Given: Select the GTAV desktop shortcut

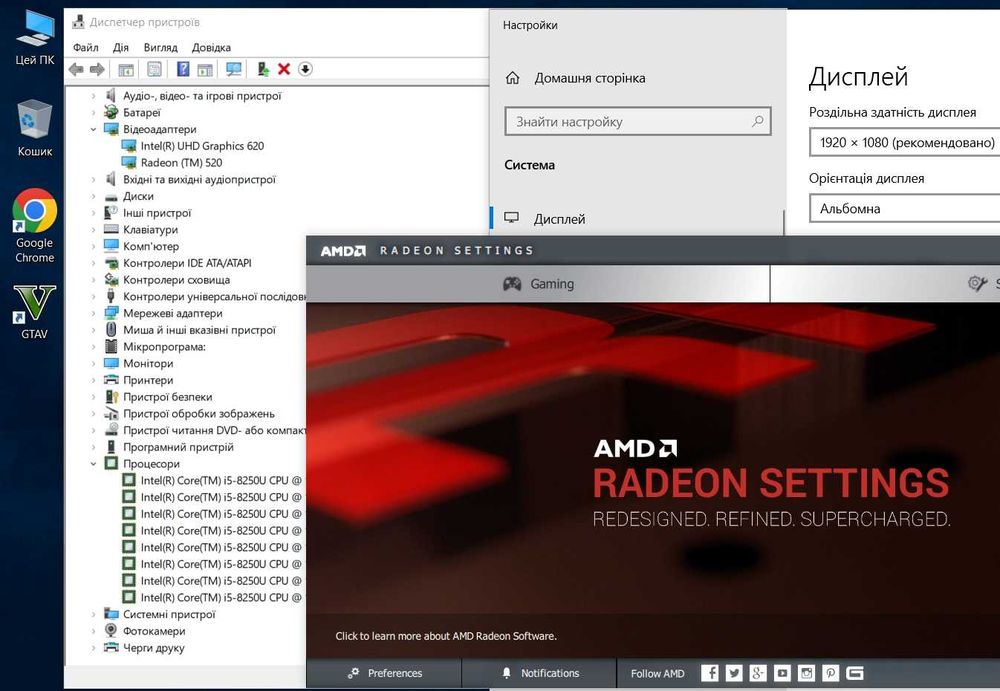Looking at the screenshot, I should tap(34, 312).
